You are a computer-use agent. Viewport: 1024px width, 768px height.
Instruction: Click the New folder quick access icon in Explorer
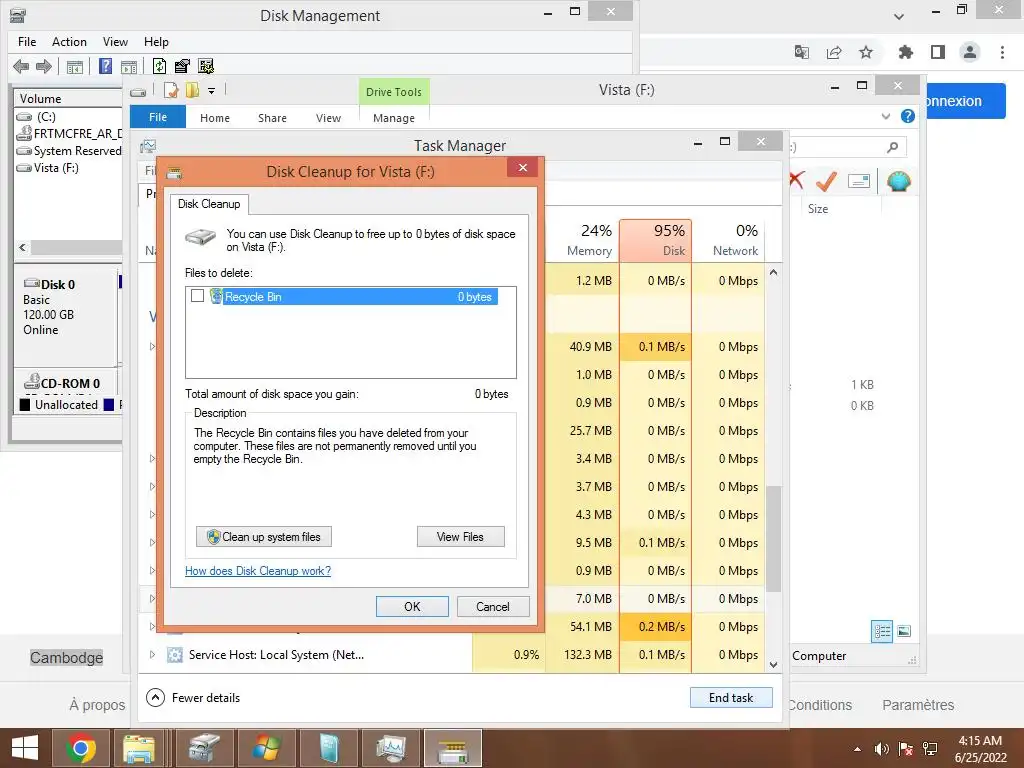pyautogui.click(x=192, y=90)
